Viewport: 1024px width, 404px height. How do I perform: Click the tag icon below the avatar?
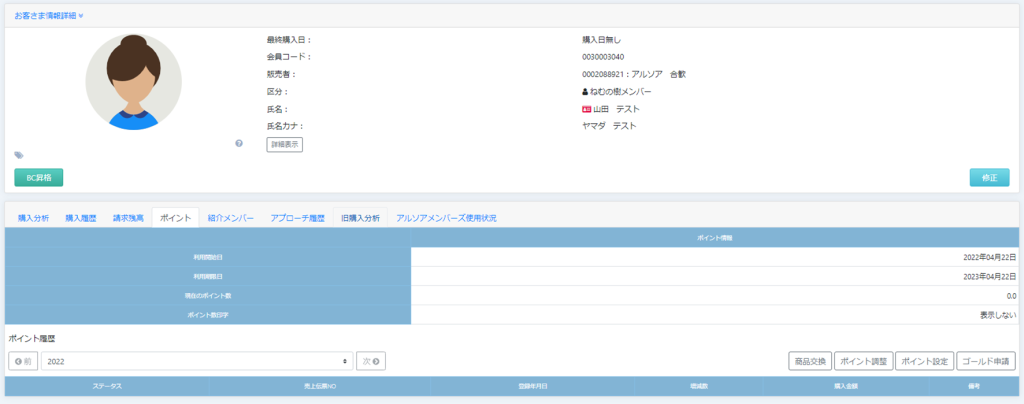click(18, 155)
